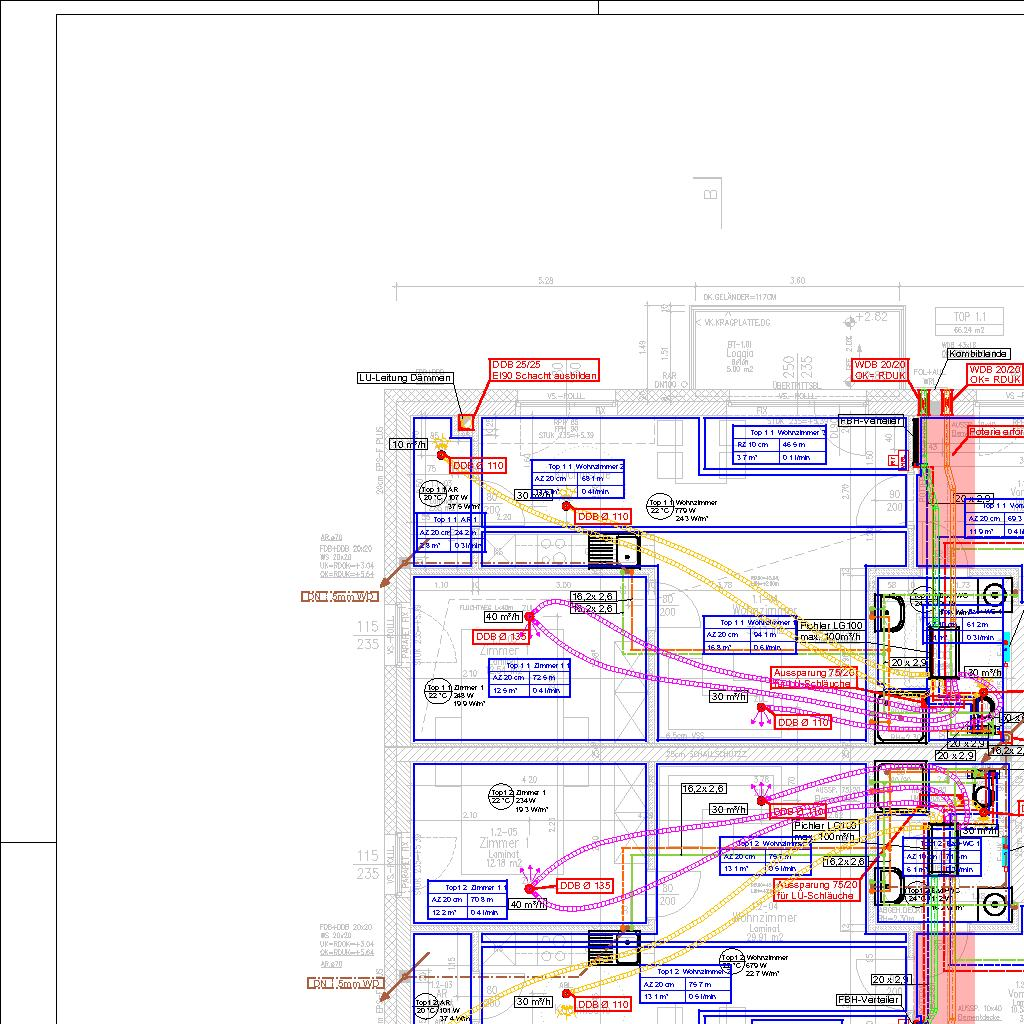Click the red shaft square below DDB 25/25
This screenshot has height=1024, width=1024.
point(466,423)
